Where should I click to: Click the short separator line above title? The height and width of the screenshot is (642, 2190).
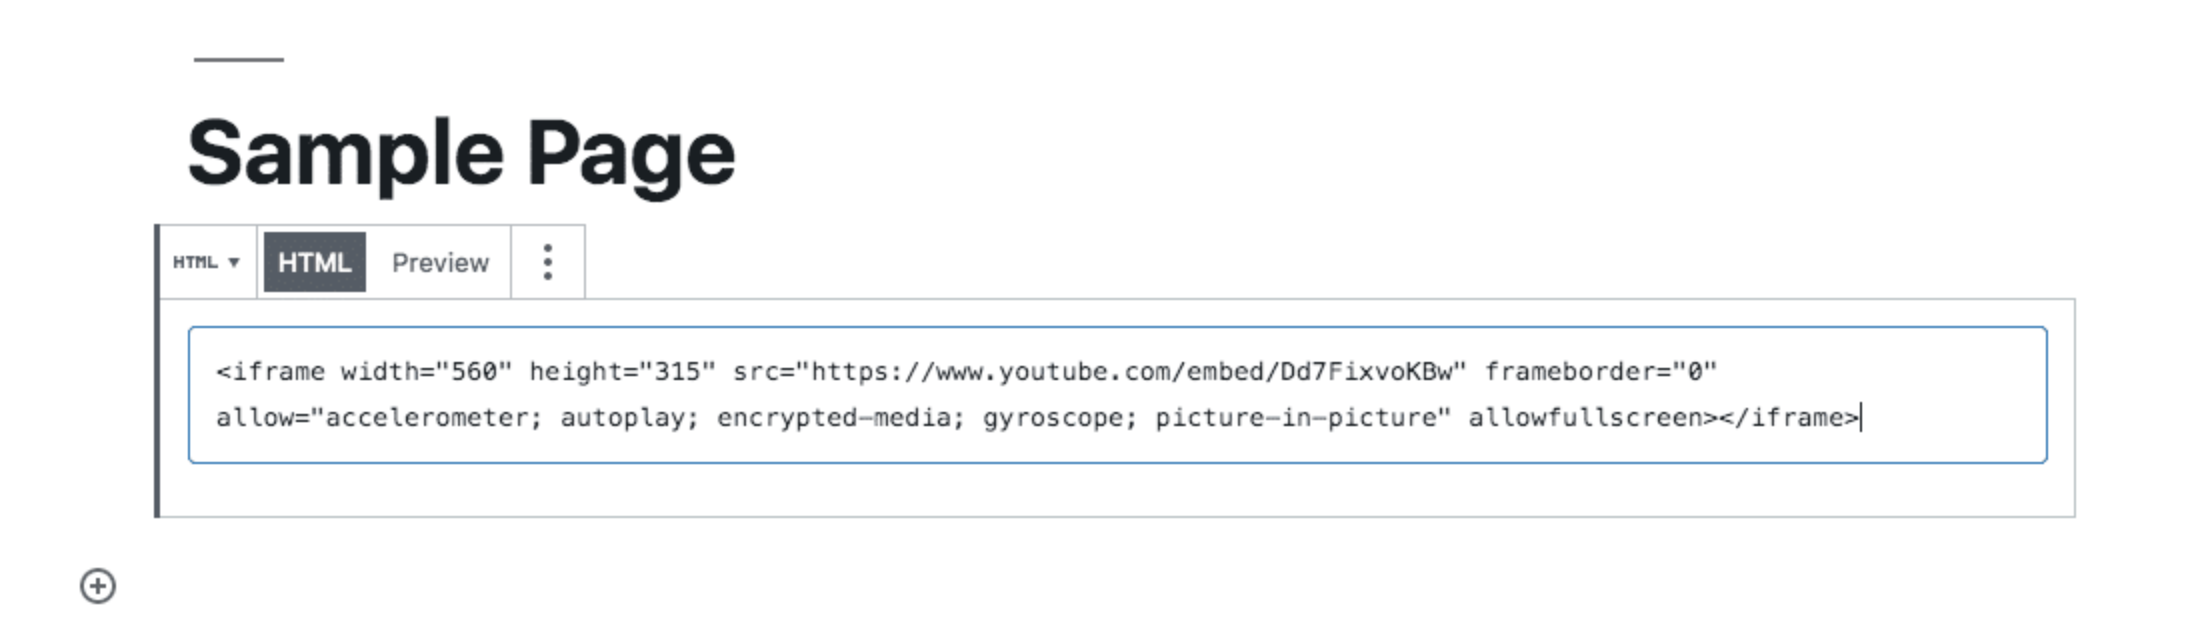click(x=238, y=60)
